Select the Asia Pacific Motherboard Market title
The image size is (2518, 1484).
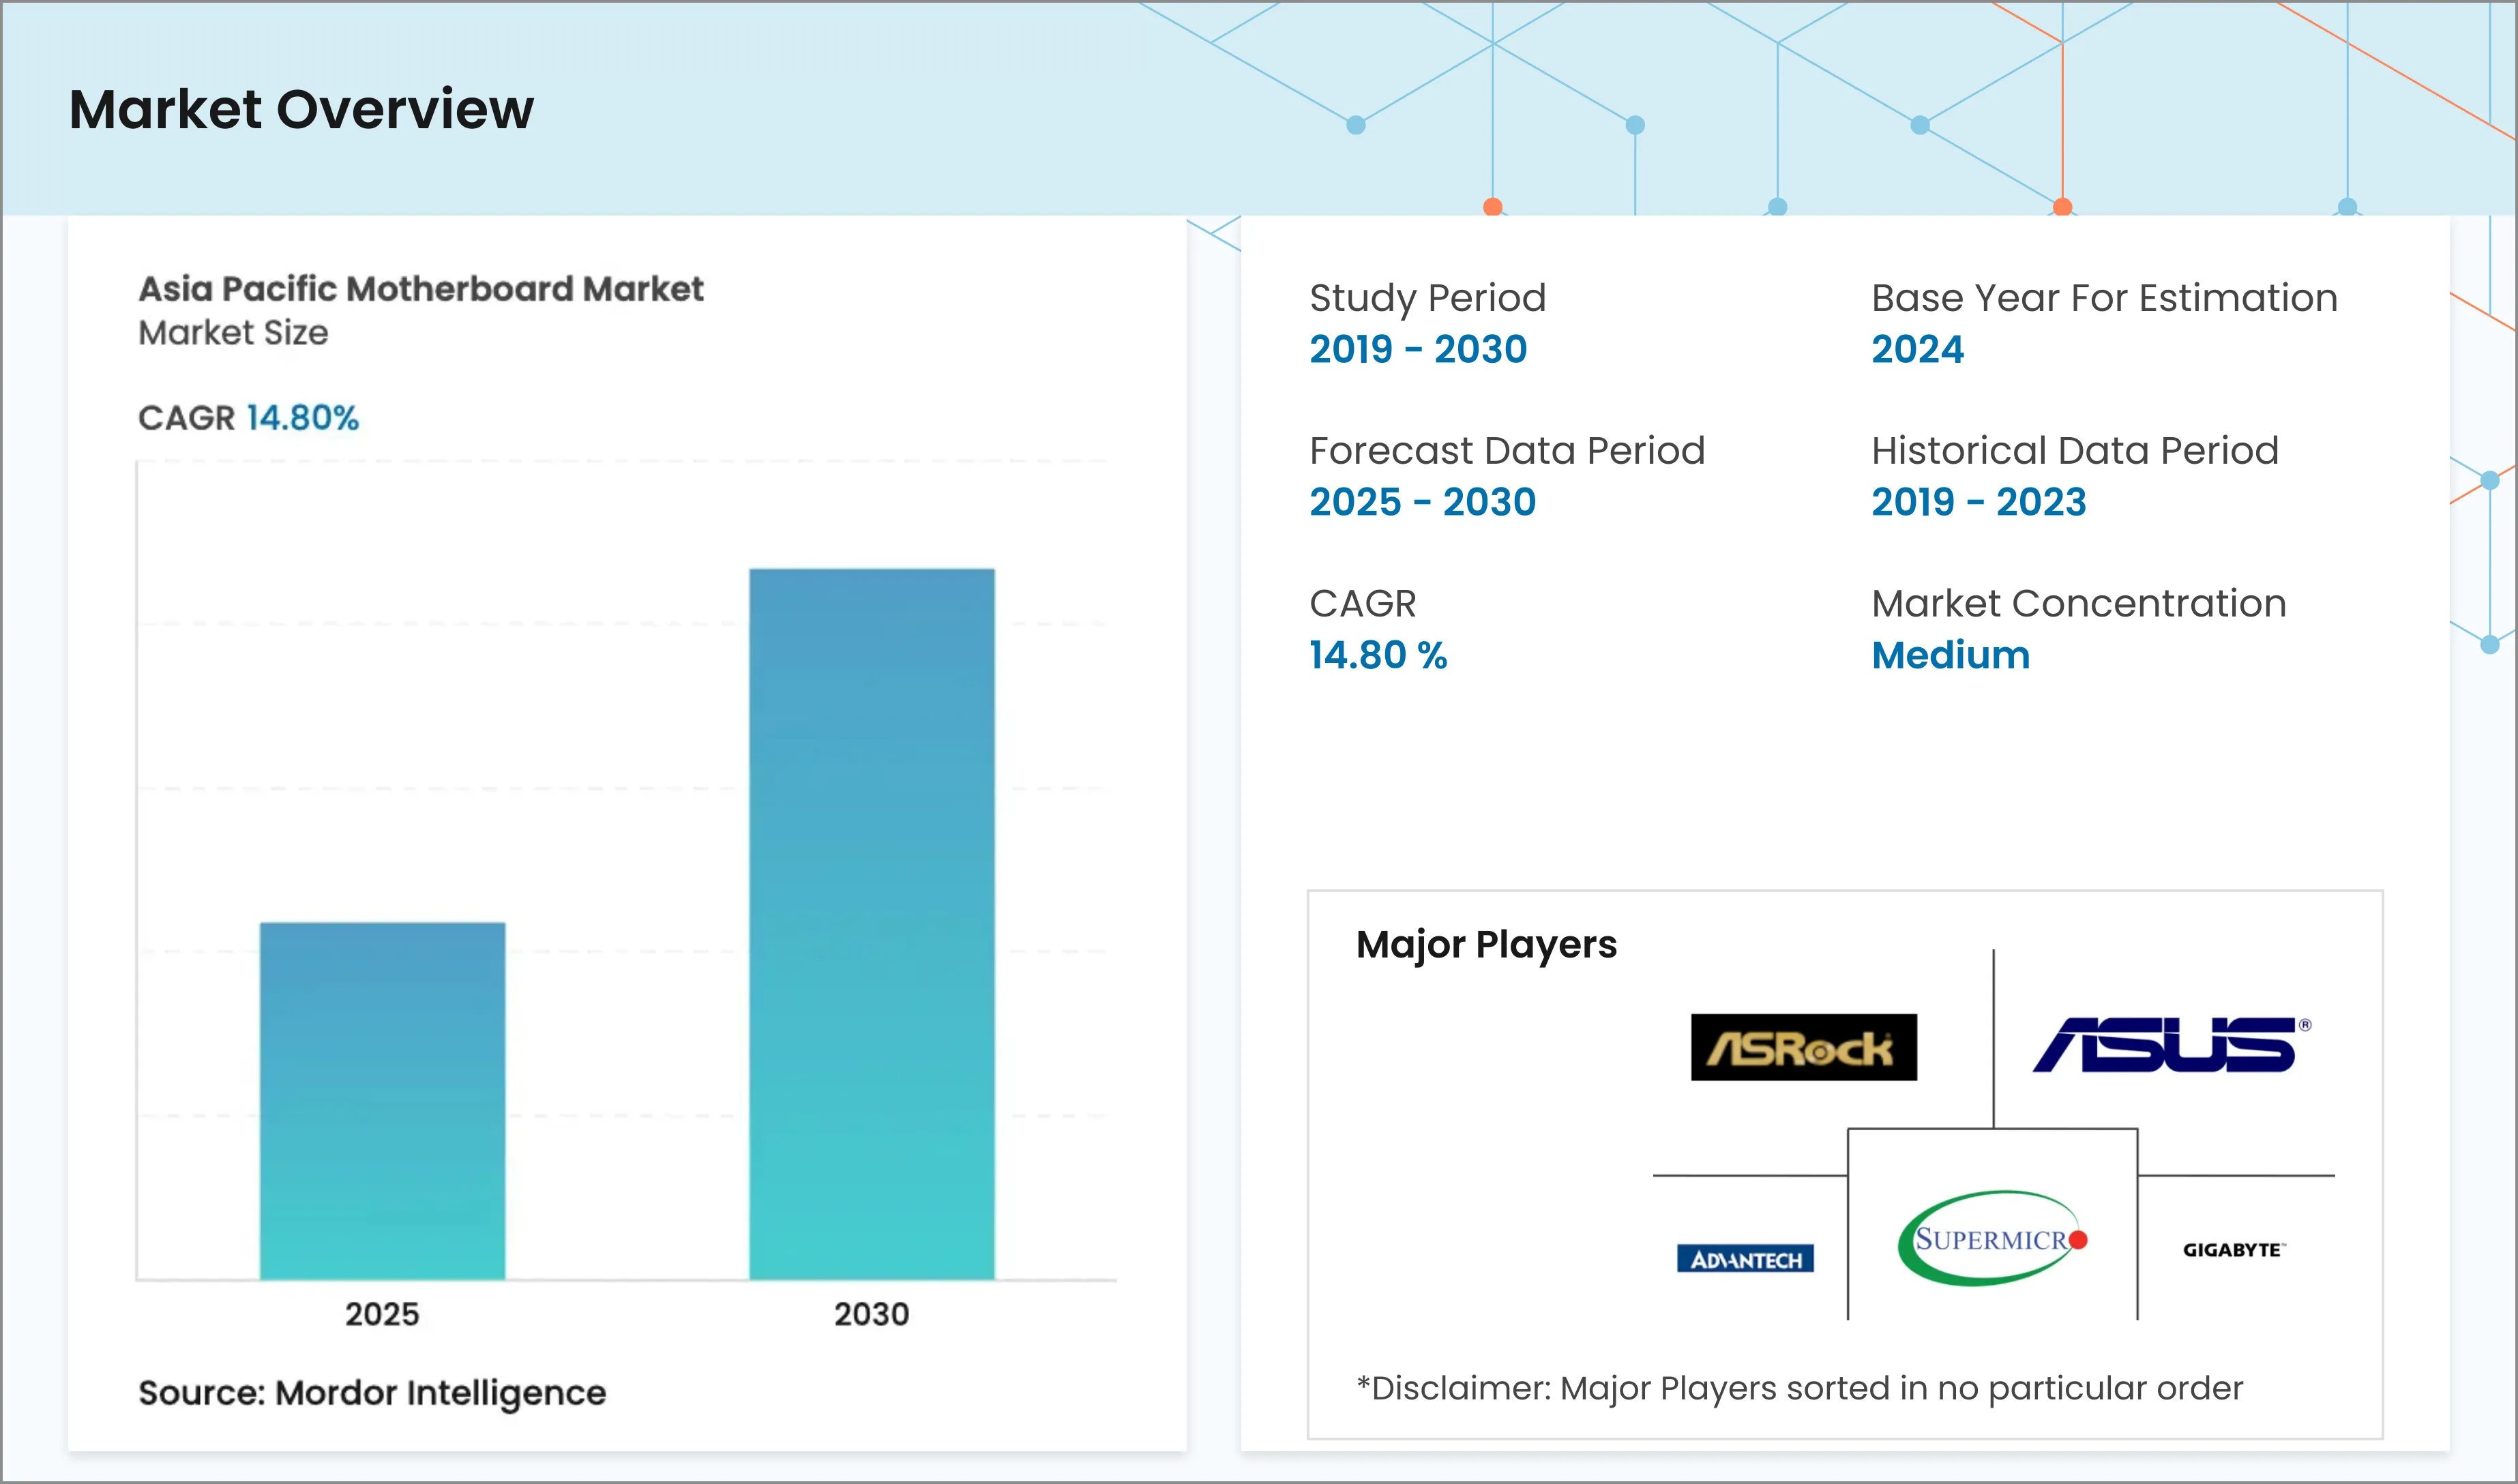pos(420,289)
